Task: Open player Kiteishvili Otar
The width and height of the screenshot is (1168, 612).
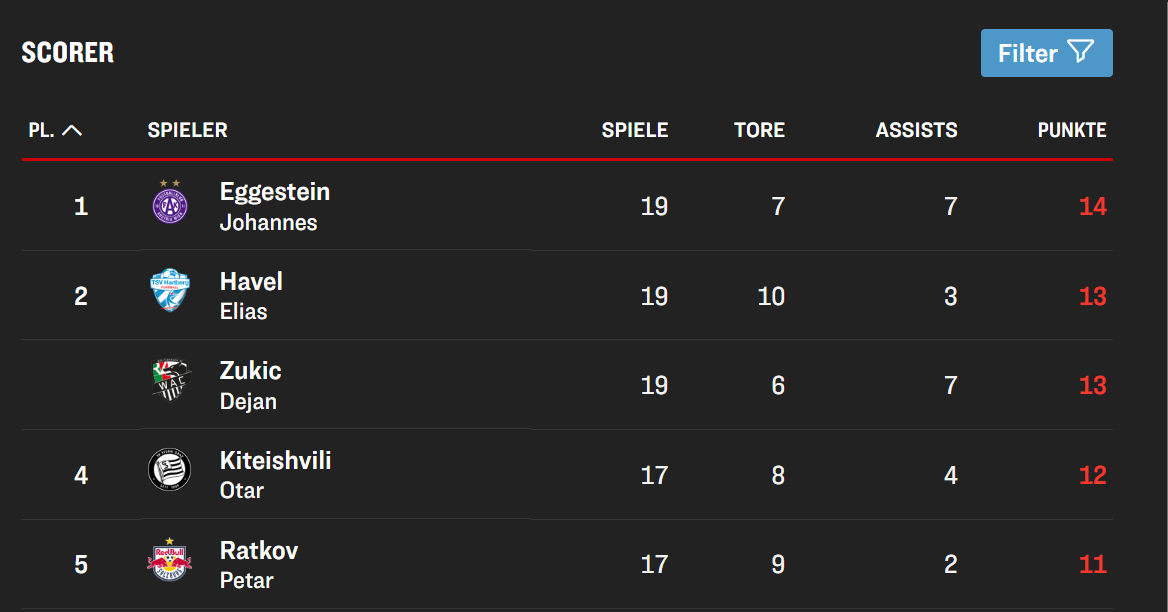Action: [x=275, y=474]
